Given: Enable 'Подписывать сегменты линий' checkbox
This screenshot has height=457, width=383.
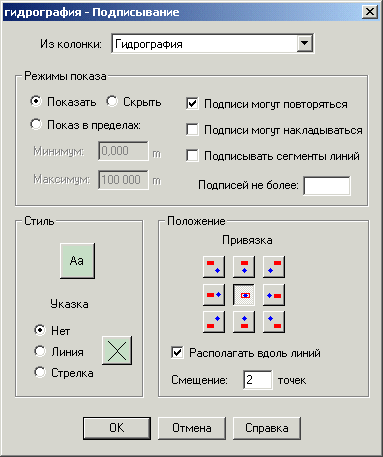Looking at the screenshot, I should (x=192, y=155).
